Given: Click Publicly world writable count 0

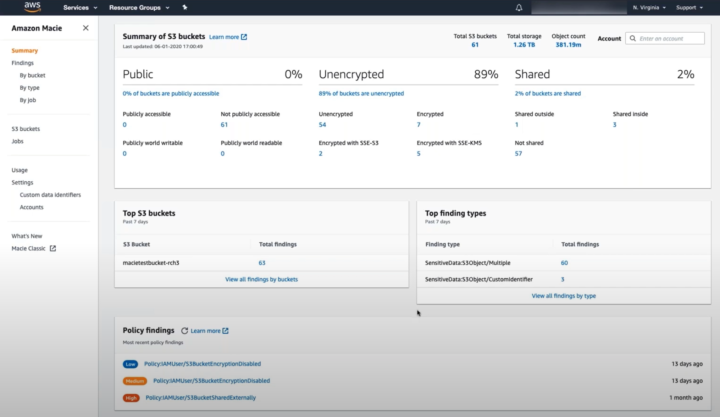Looking at the screenshot, I should pyautogui.click(x=124, y=154).
